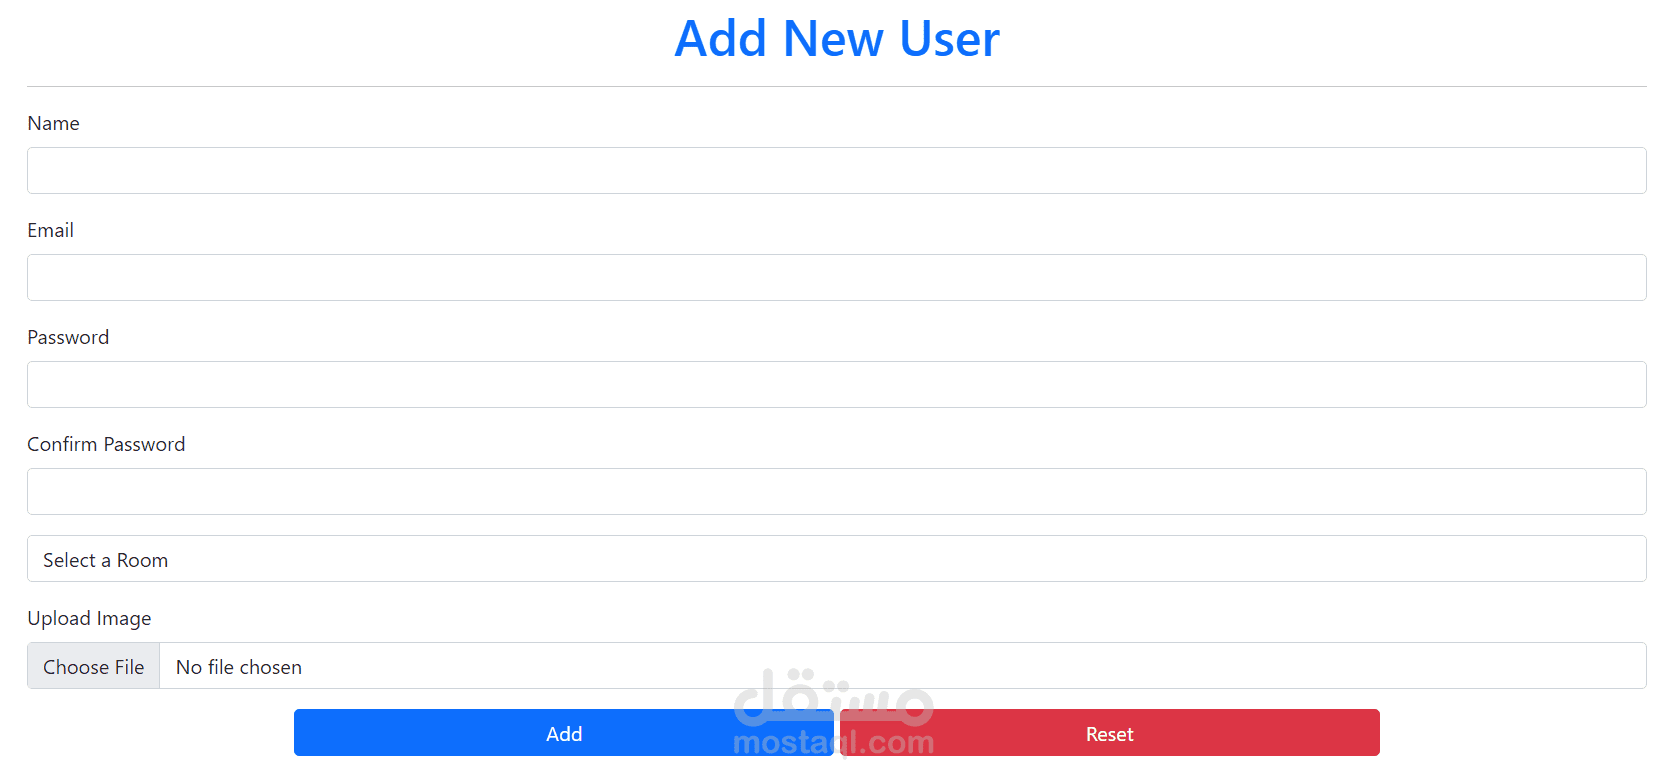Click the word User in the heading

tap(949, 40)
